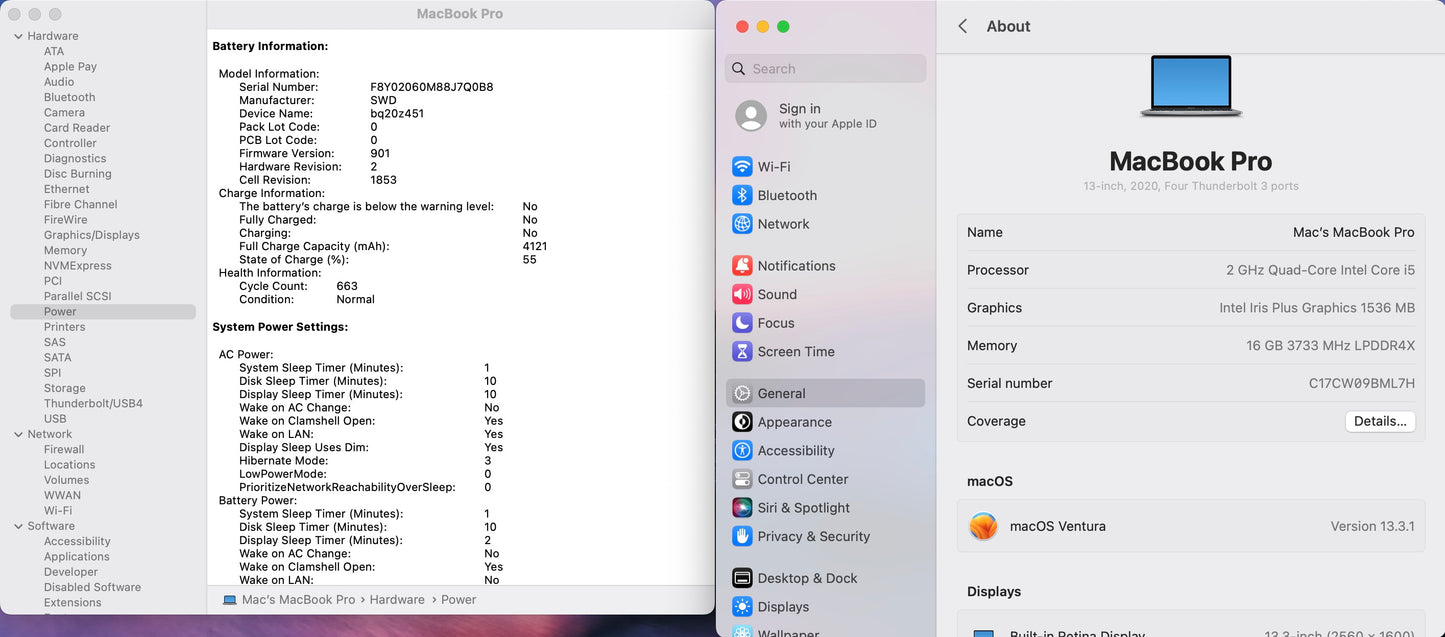The image size is (1445, 637).
Task: Go back using the About back chevron
Action: point(962,27)
